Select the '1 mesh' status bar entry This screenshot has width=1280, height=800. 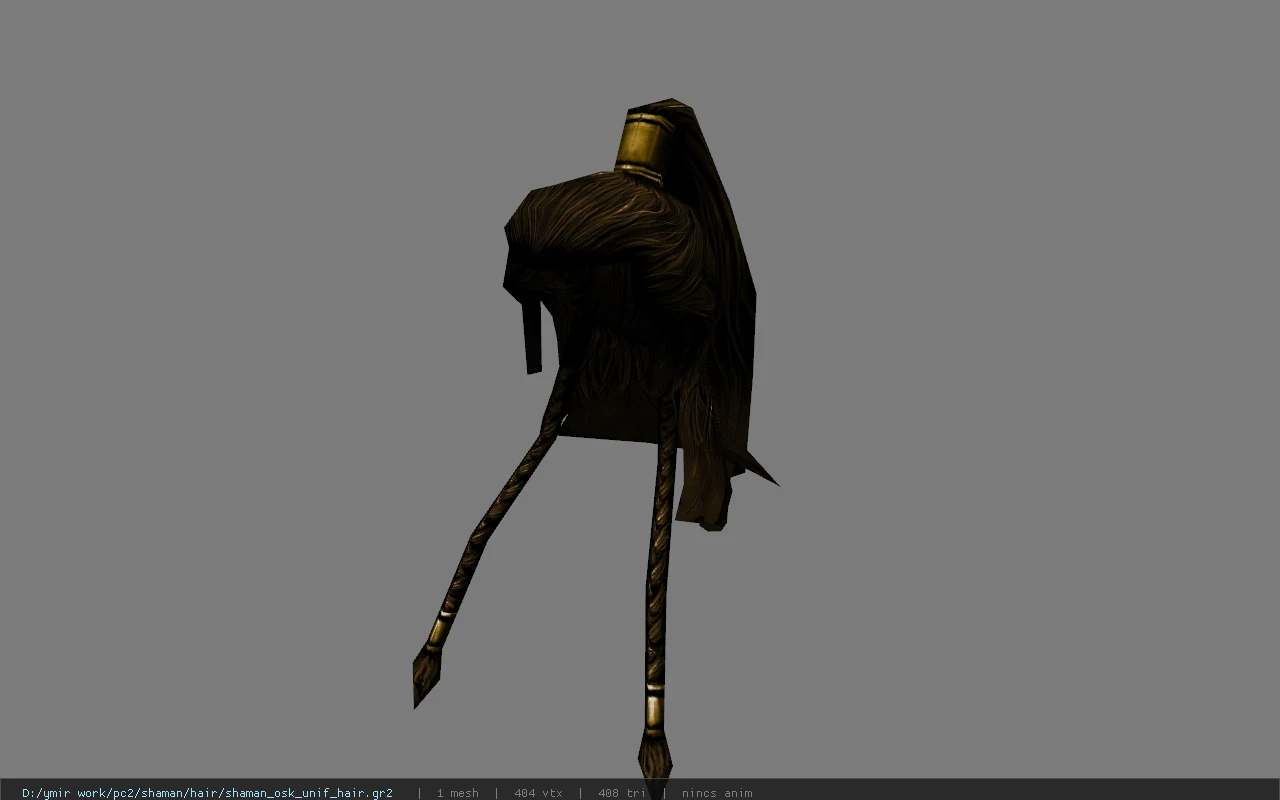pos(457,792)
